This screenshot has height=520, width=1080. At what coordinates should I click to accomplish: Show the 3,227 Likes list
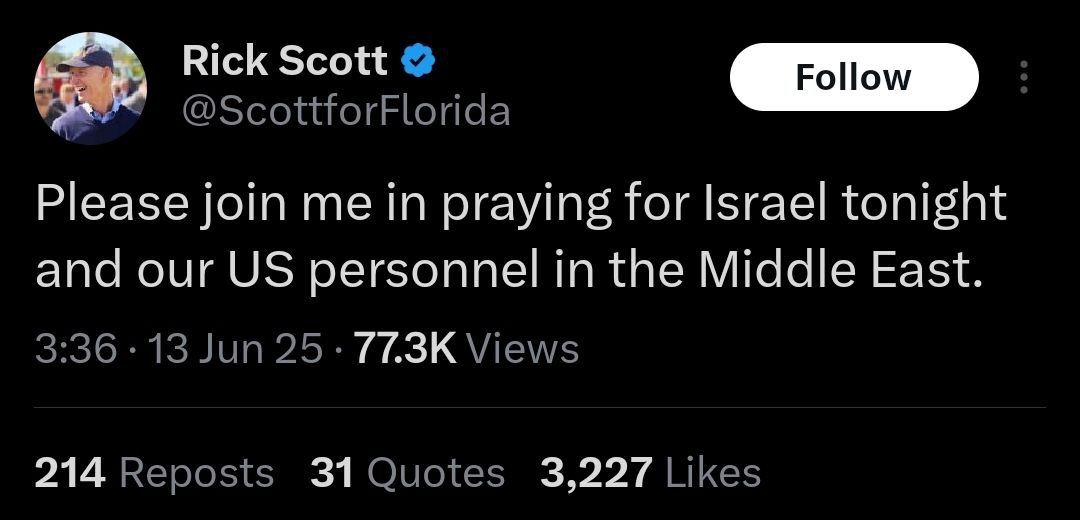point(650,472)
